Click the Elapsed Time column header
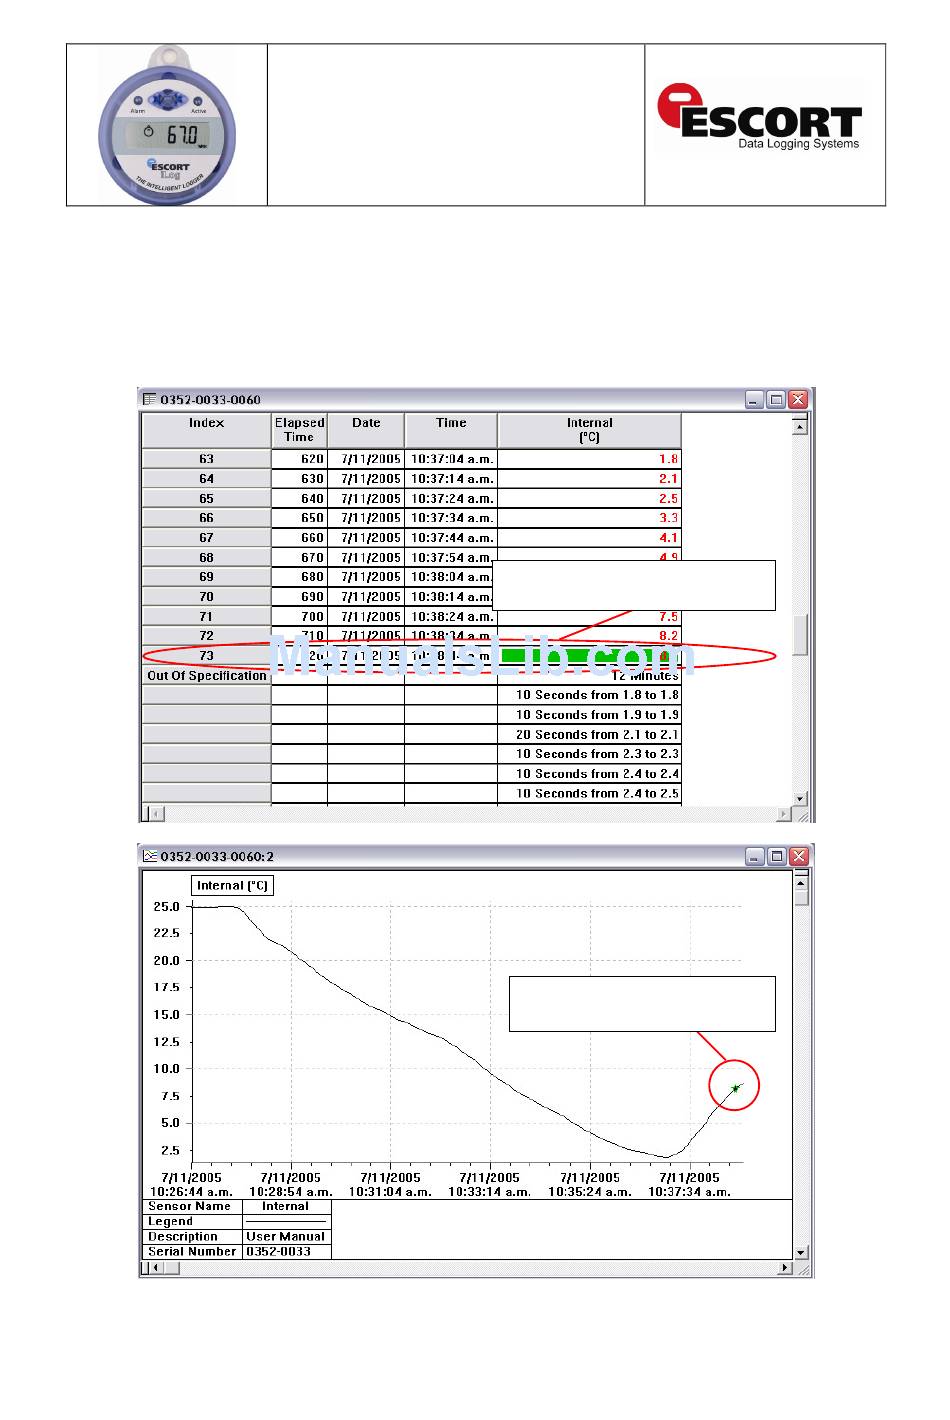Image resolution: width=950 pixels, height=1420 pixels. pyautogui.click(x=299, y=430)
